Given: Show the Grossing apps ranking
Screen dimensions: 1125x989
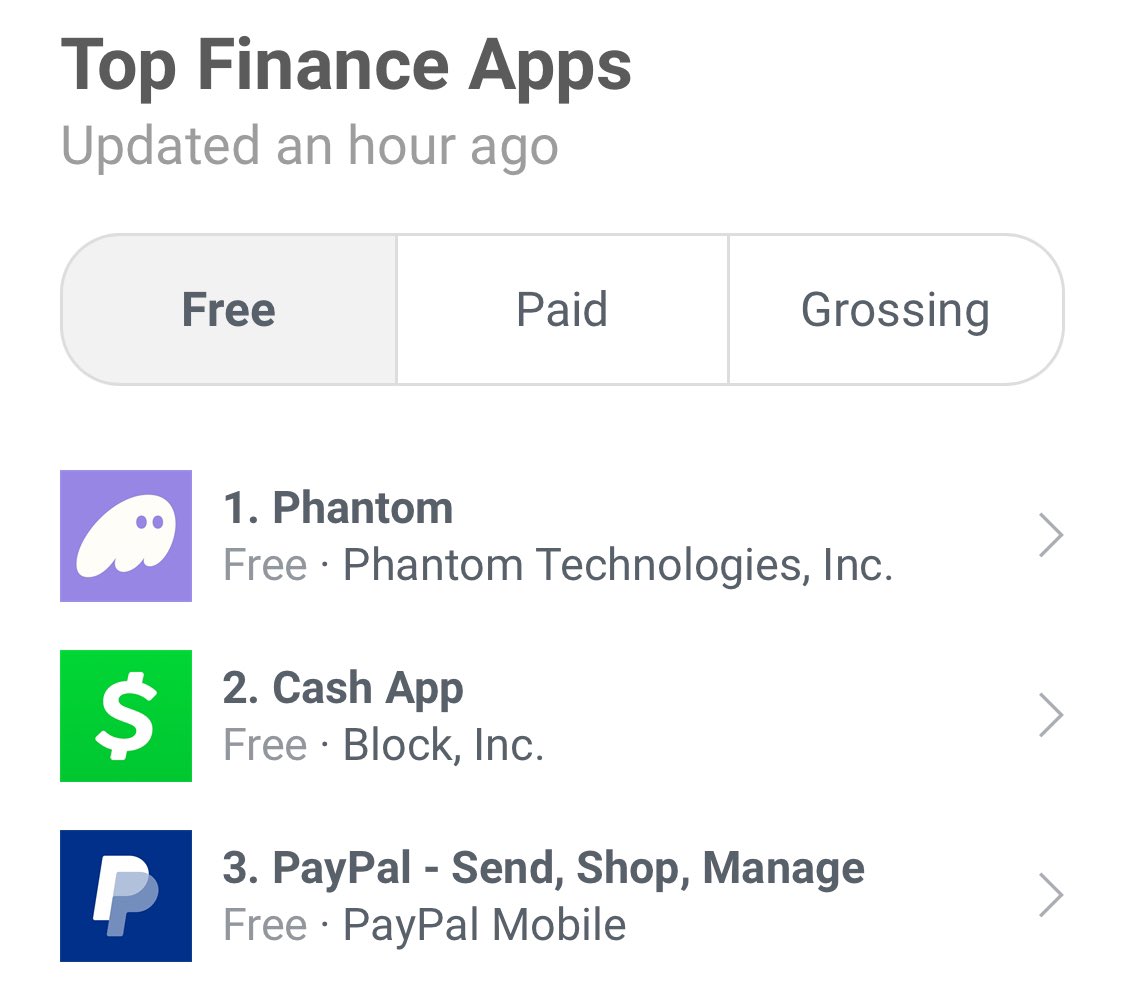Looking at the screenshot, I should coord(895,309).
